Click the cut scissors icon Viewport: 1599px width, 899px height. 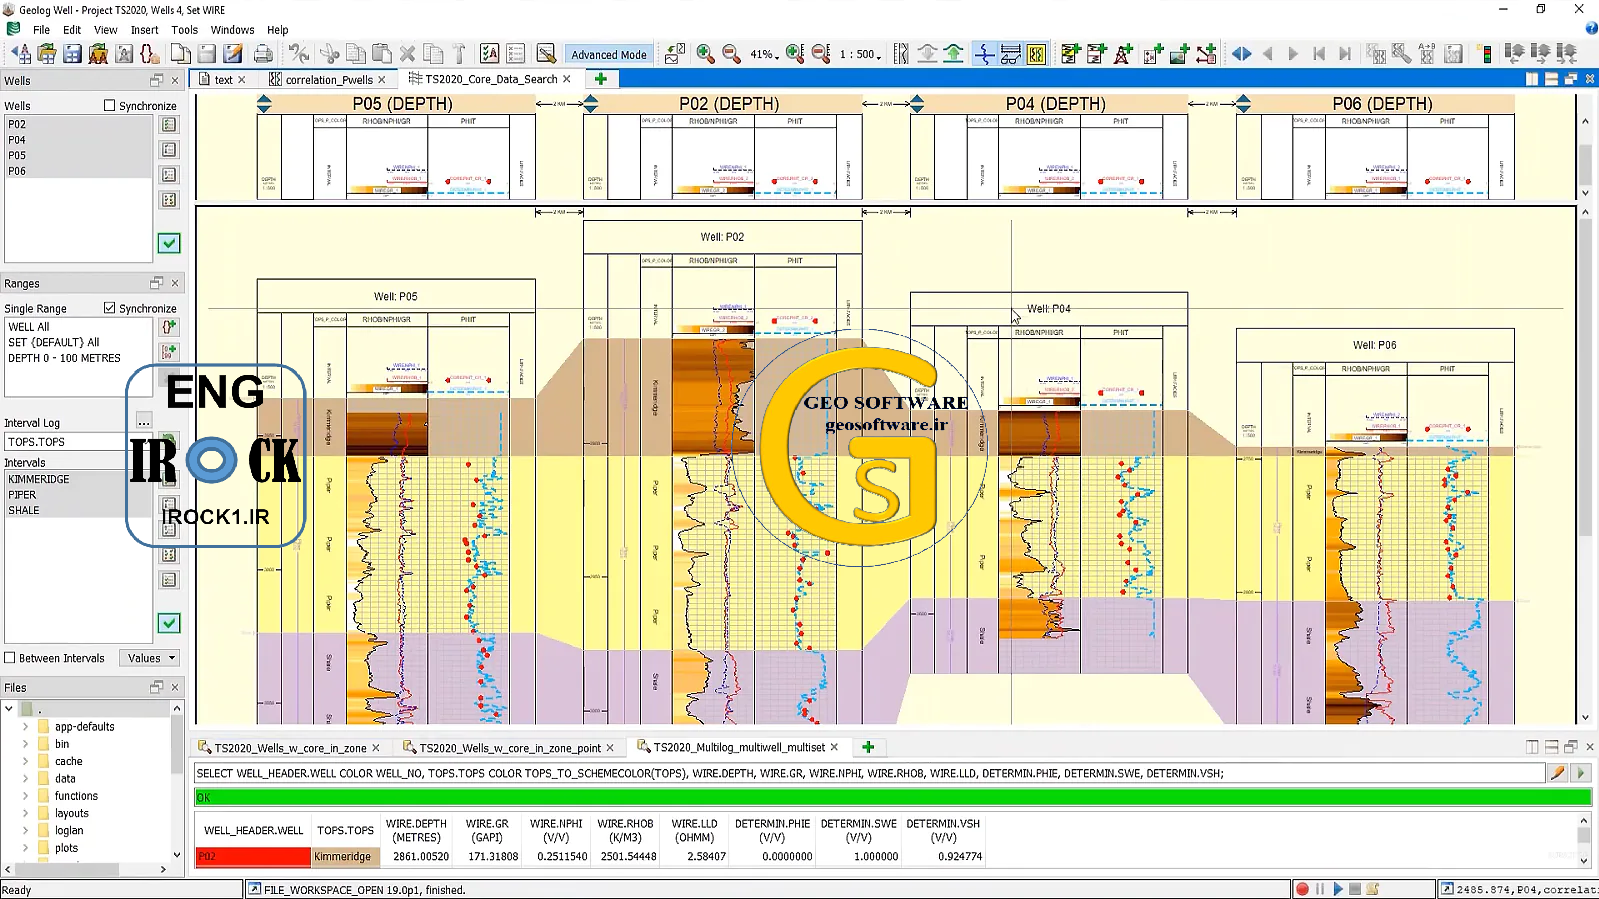[x=329, y=54]
